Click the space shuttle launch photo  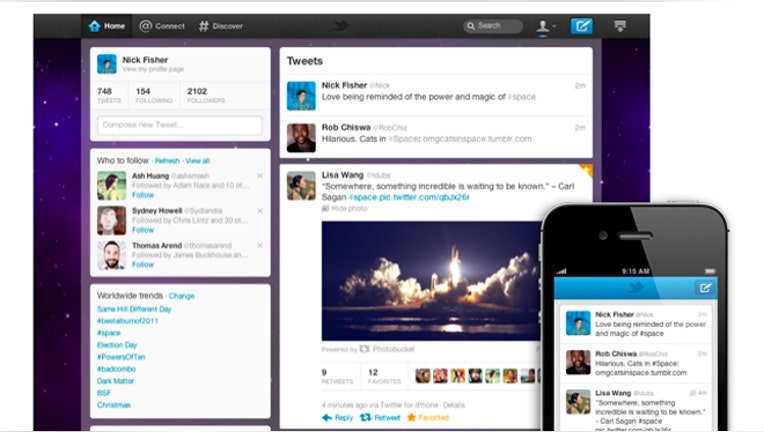431,281
